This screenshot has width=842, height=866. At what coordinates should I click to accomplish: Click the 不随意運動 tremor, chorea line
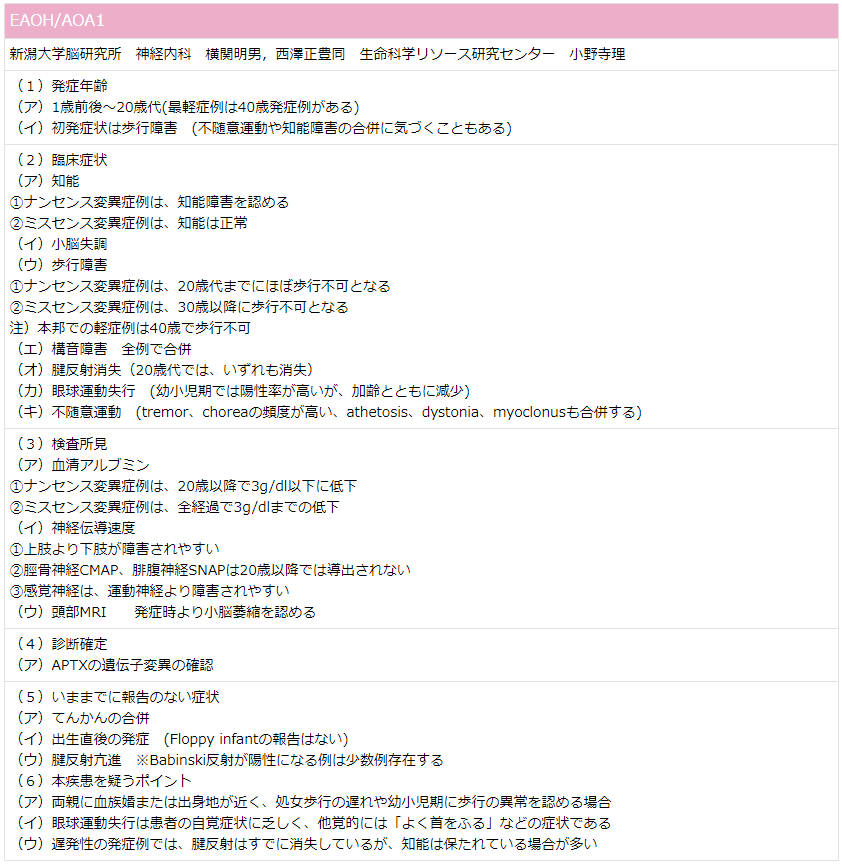pyautogui.click(x=329, y=412)
